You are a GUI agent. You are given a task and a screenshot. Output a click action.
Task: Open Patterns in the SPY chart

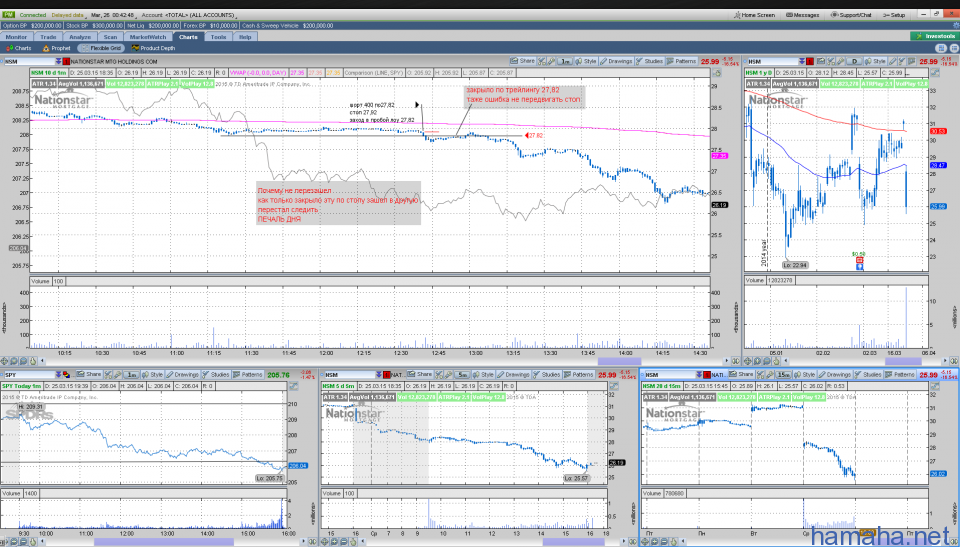point(248,374)
